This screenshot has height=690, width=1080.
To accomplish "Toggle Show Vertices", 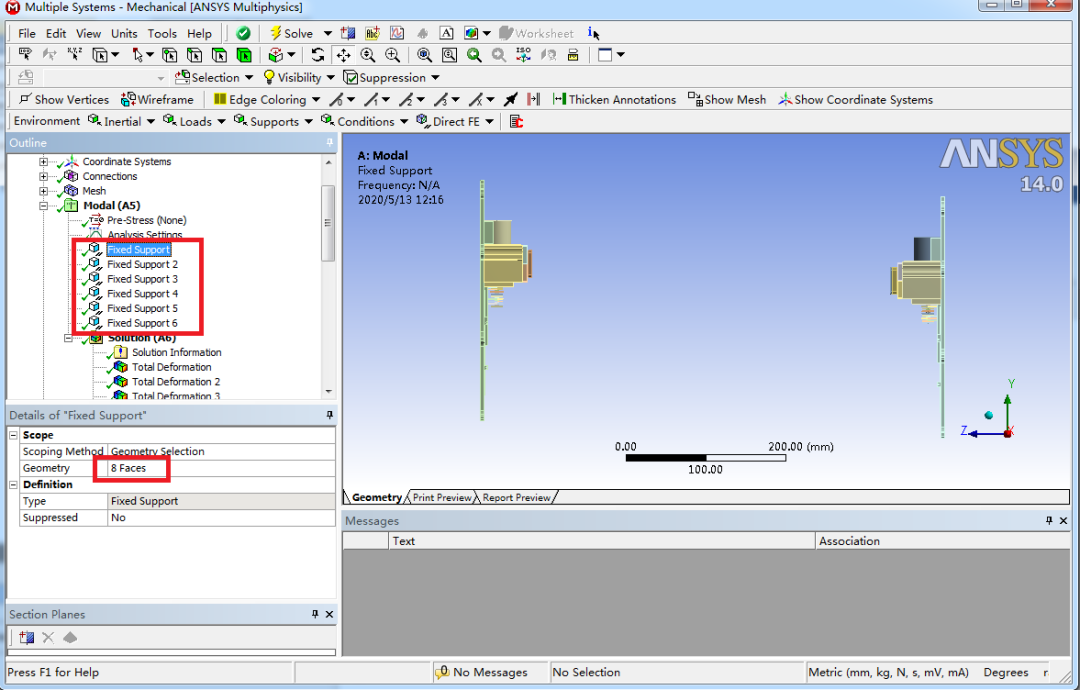I will click(x=64, y=100).
